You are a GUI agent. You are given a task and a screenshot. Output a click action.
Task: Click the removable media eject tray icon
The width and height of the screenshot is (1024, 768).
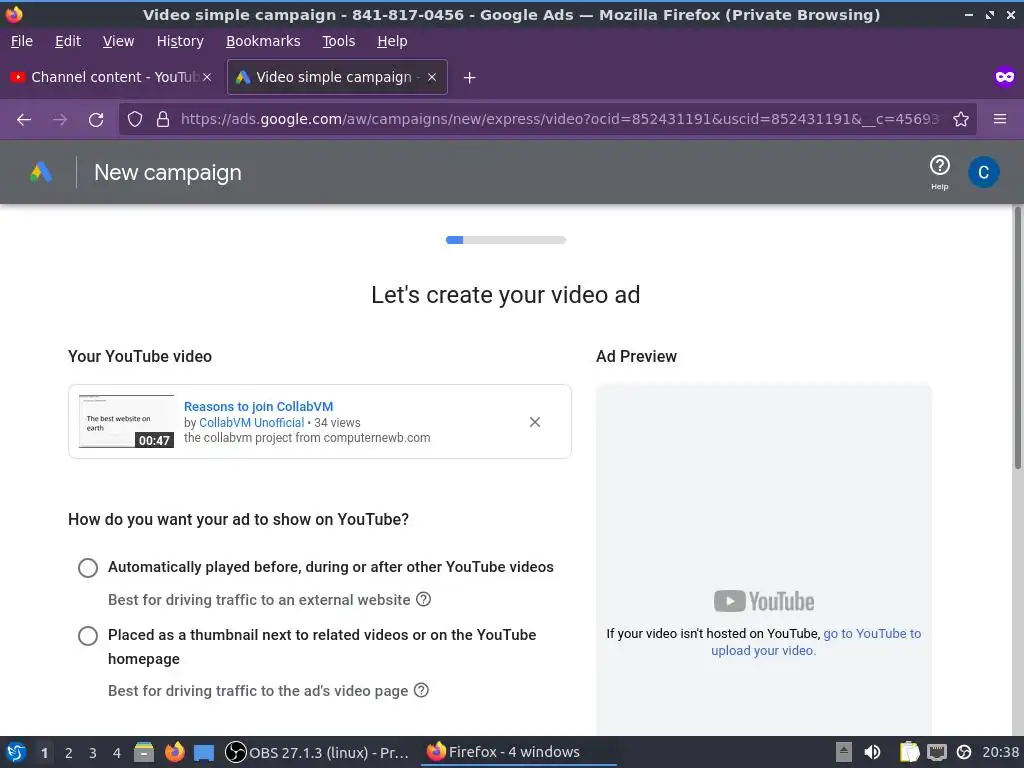click(844, 752)
